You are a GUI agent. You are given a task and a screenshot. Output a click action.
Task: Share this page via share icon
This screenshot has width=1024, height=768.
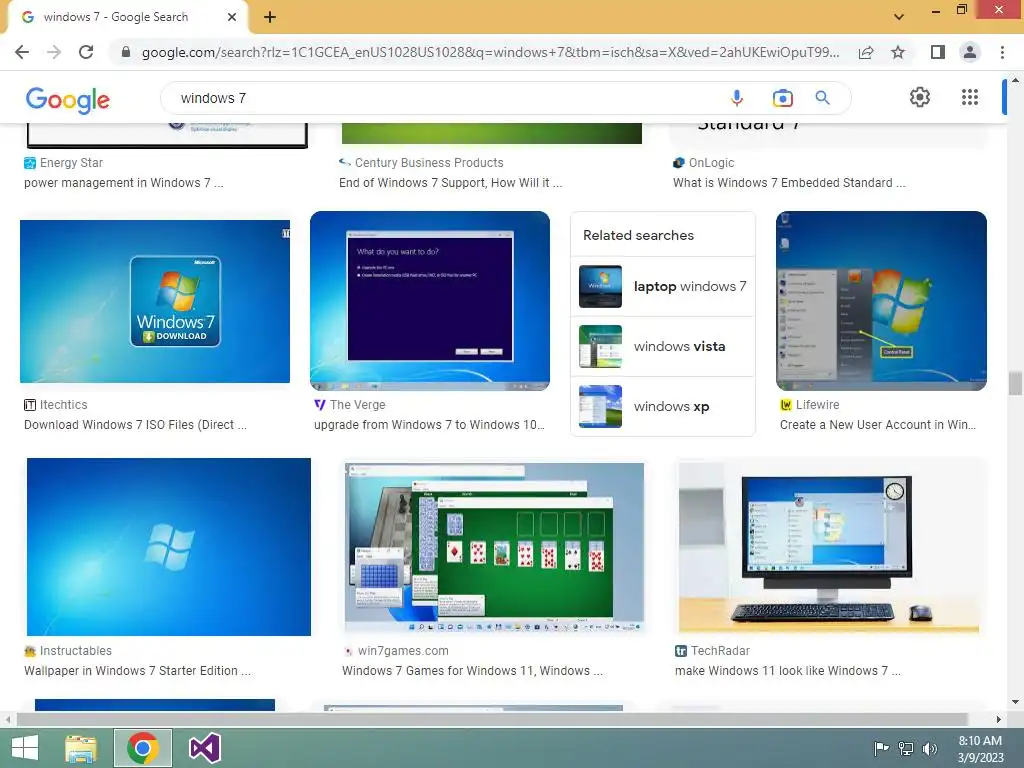coord(866,52)
